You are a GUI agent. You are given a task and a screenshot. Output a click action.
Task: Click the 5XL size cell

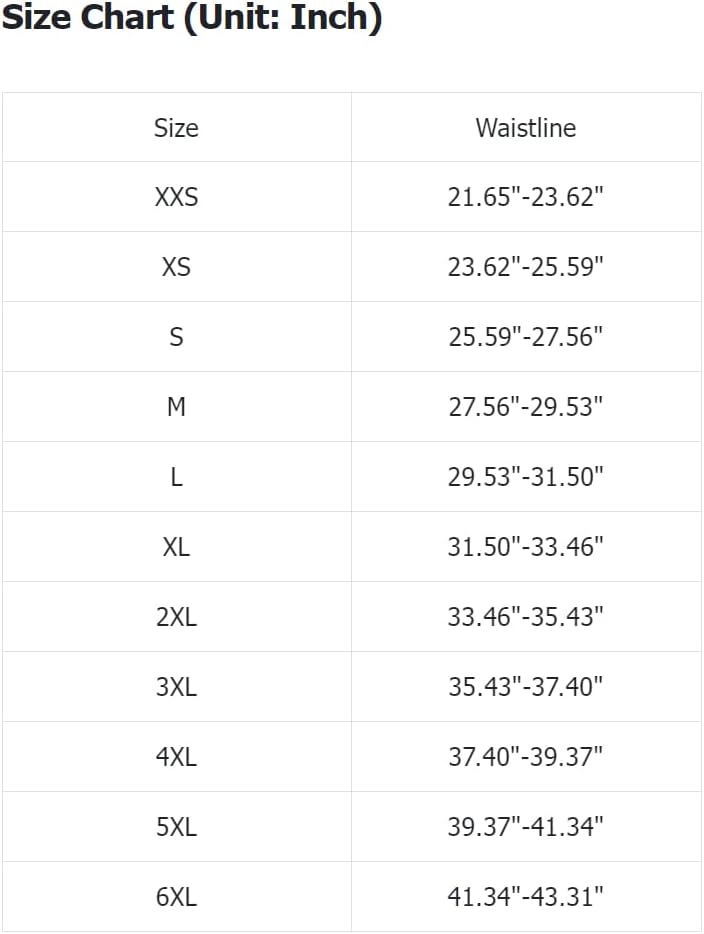click(176, 827)
